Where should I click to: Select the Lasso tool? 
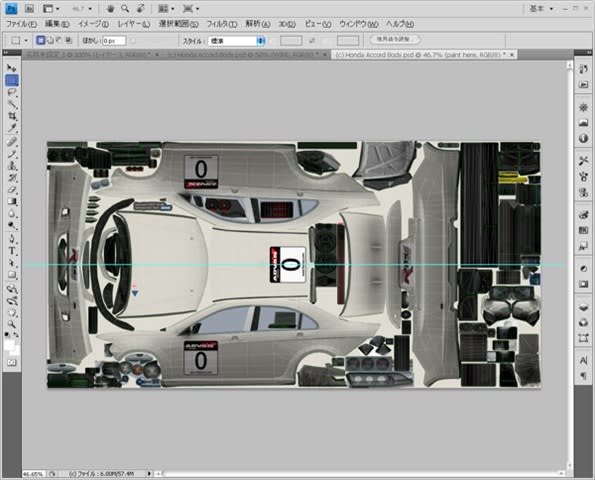(x=12, y=93)
